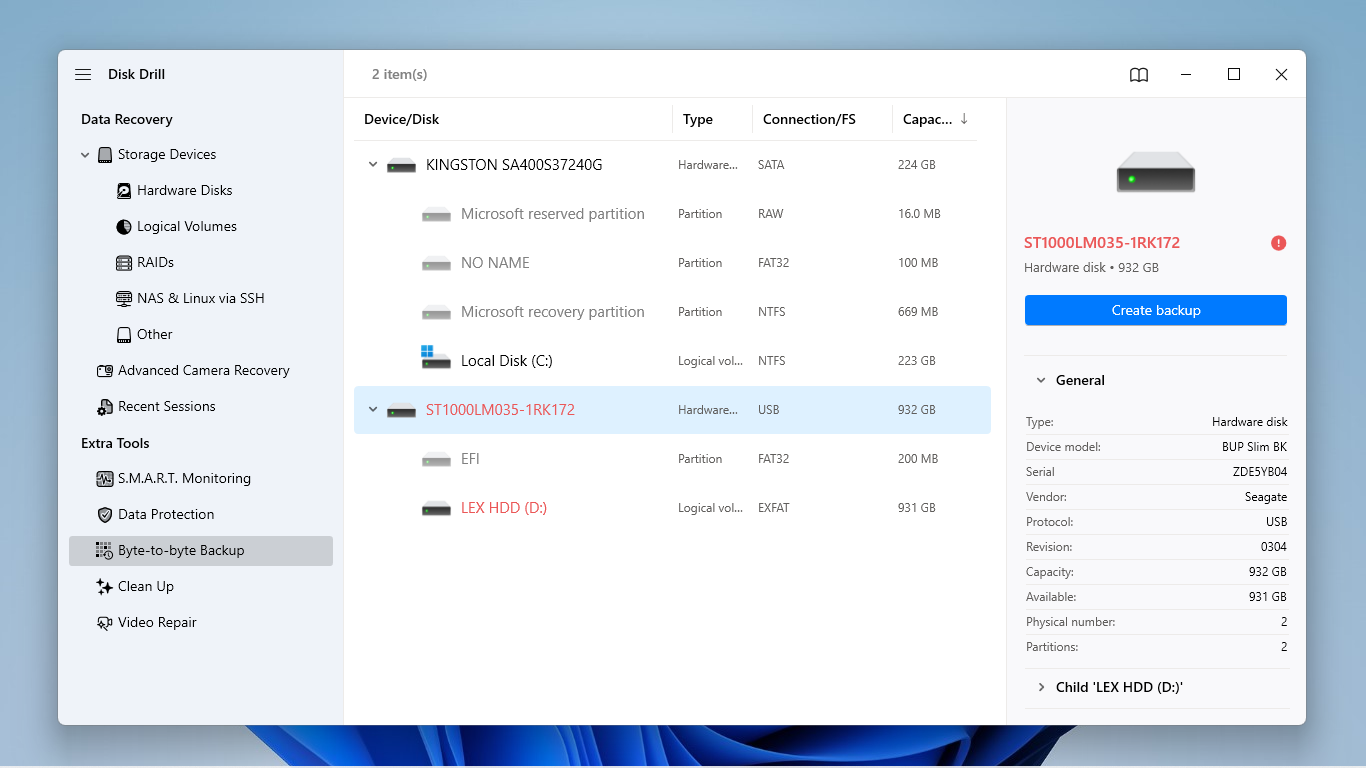Click the Advanced Camera Recovery icon
Screen dimensions: 1366x768
[105, 371]
